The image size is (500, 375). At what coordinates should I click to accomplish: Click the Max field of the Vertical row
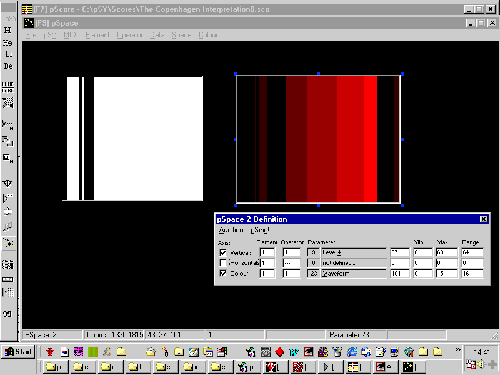pyautogui.click(x=446, y=252)
